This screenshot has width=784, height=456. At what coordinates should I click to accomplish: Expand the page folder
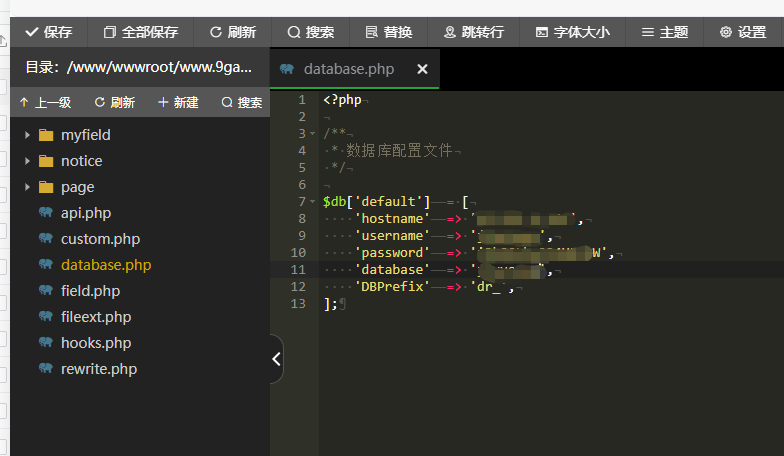click(x=27, y=187)
